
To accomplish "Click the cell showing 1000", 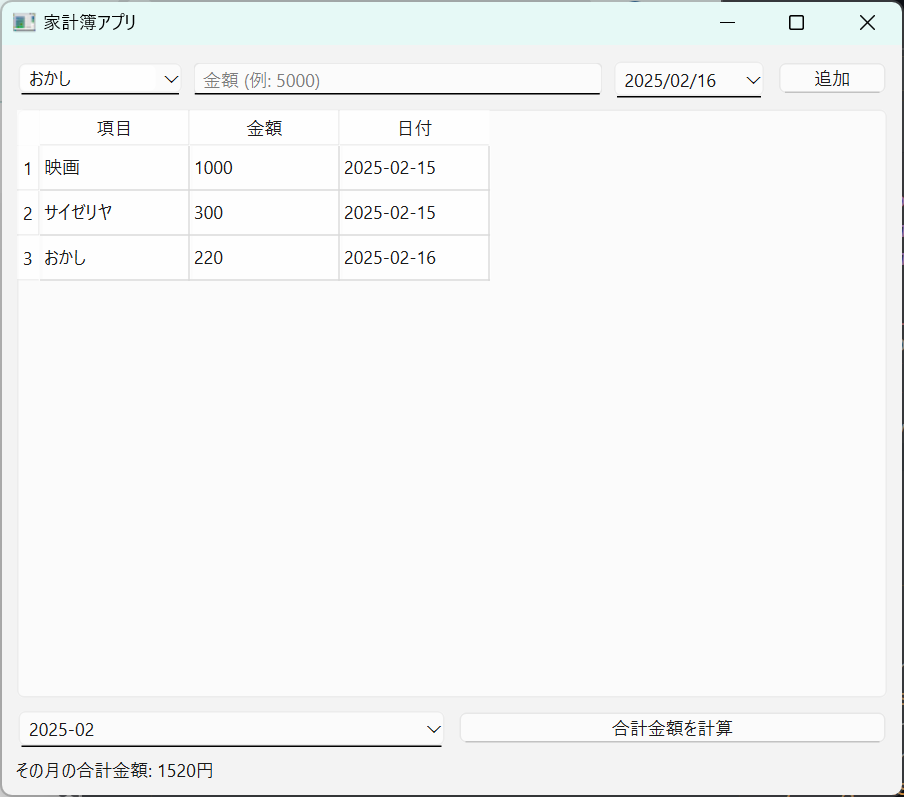I will tap(264, 167).
